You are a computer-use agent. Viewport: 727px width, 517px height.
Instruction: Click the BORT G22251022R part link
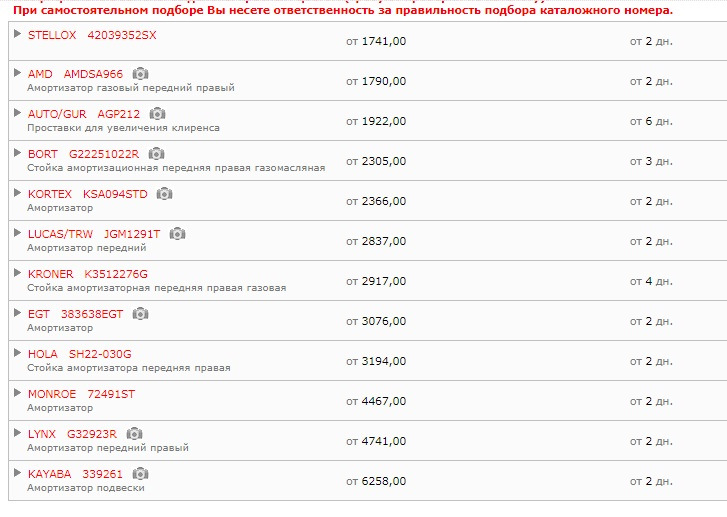click(83, 154)
